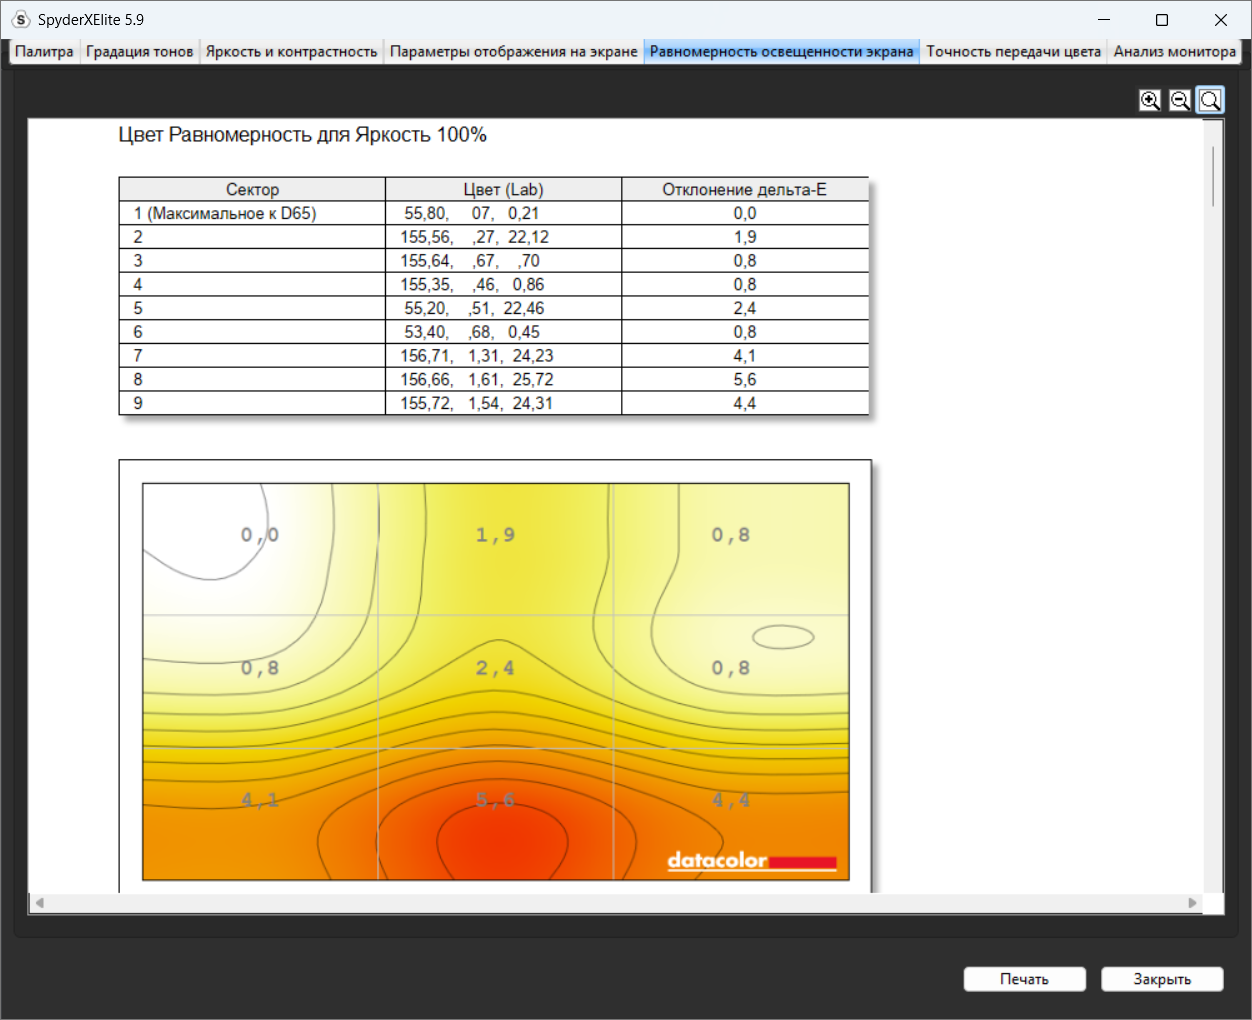
Task: Click the Закрыть button
Action: point(1162,979)
